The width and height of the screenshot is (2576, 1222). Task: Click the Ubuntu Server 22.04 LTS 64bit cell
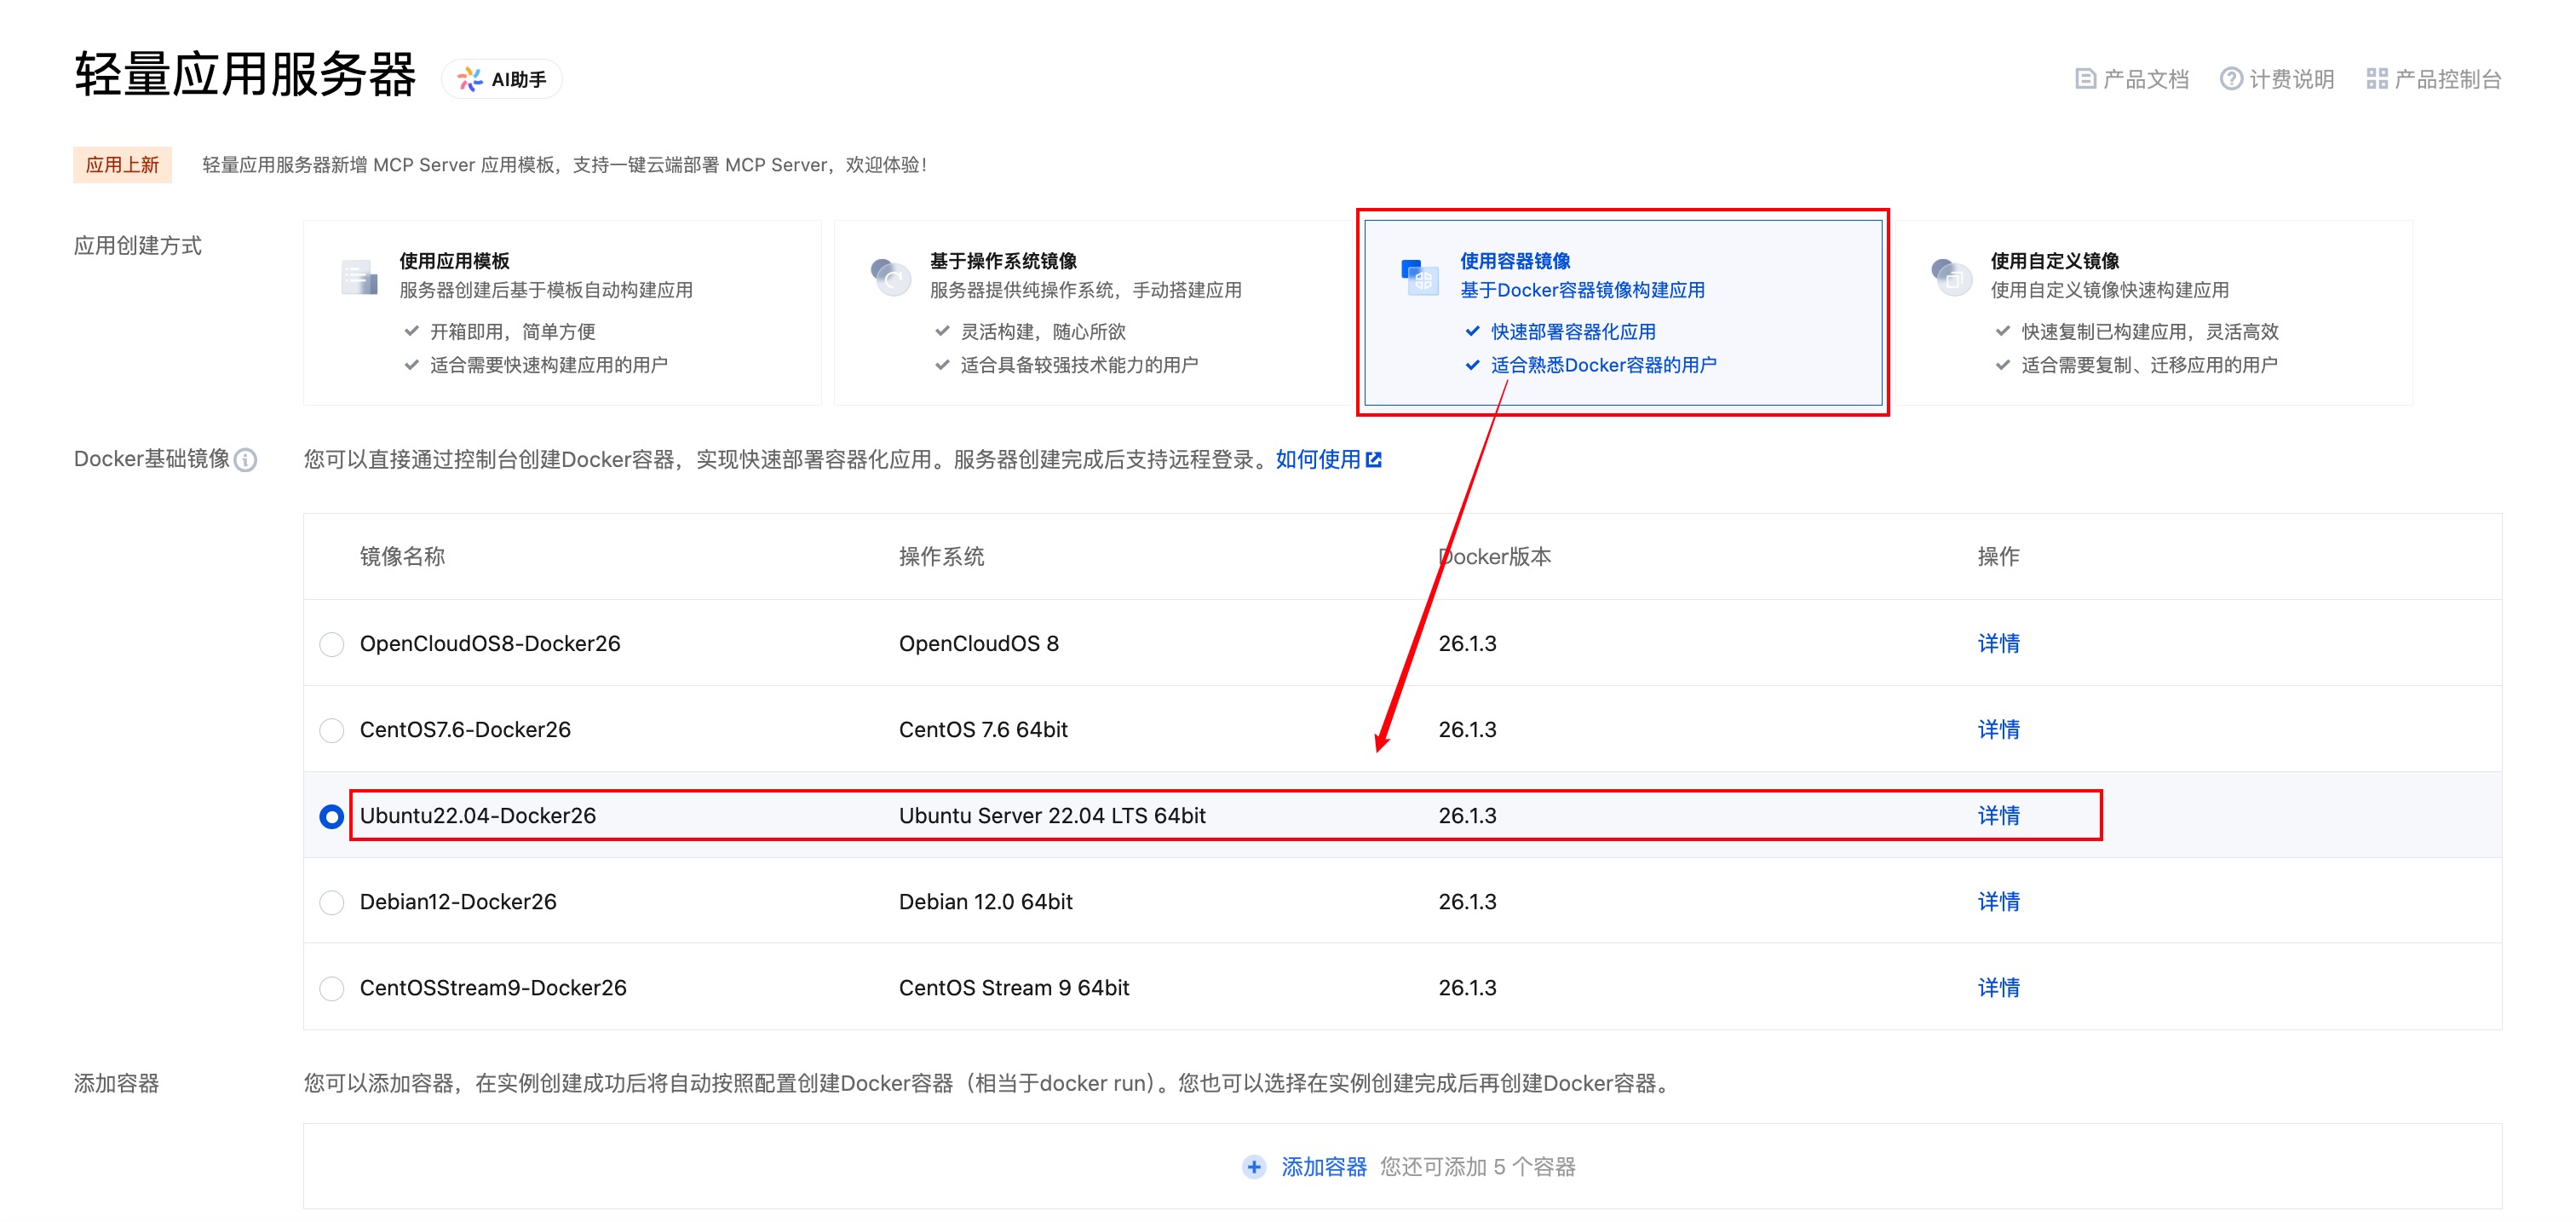(x=1052, y=815)
